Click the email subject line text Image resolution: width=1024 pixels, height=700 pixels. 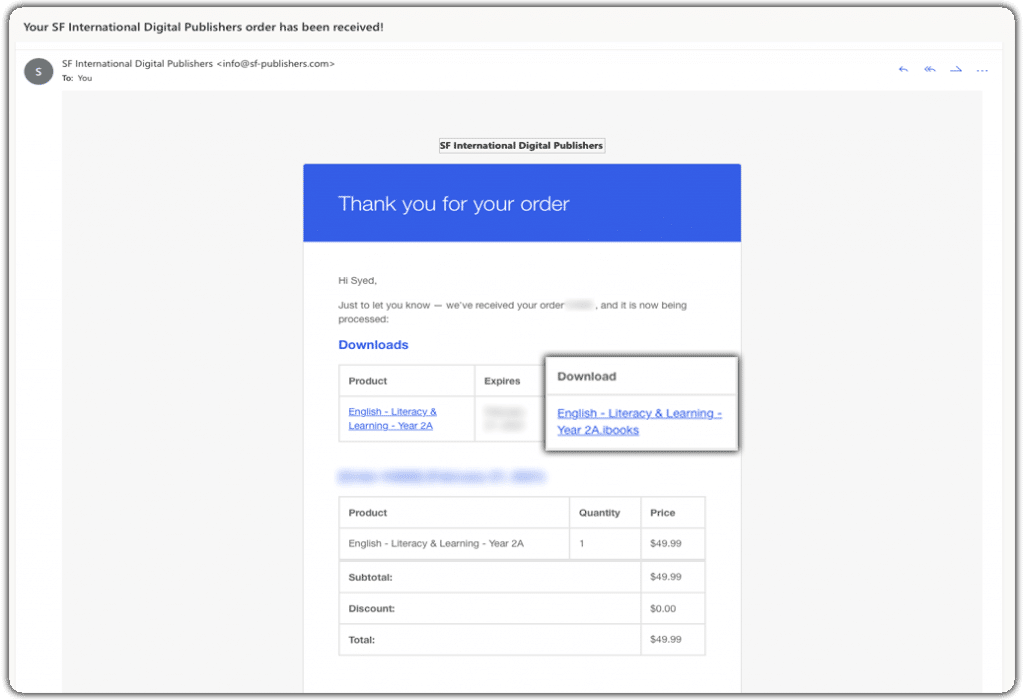pyautogui.click(x=203, y=27)
